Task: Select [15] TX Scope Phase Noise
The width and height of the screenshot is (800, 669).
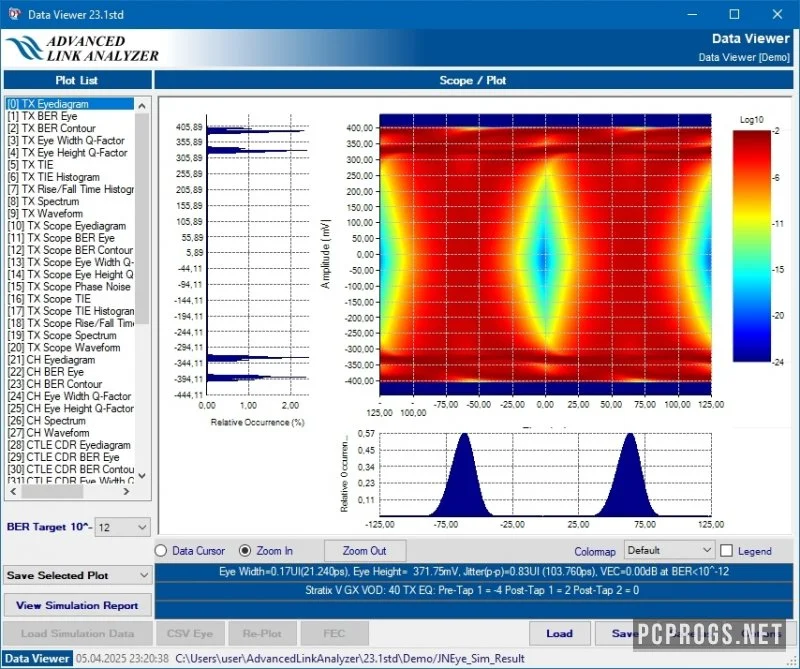Action: pyautogui.click(x=70, y=287)
